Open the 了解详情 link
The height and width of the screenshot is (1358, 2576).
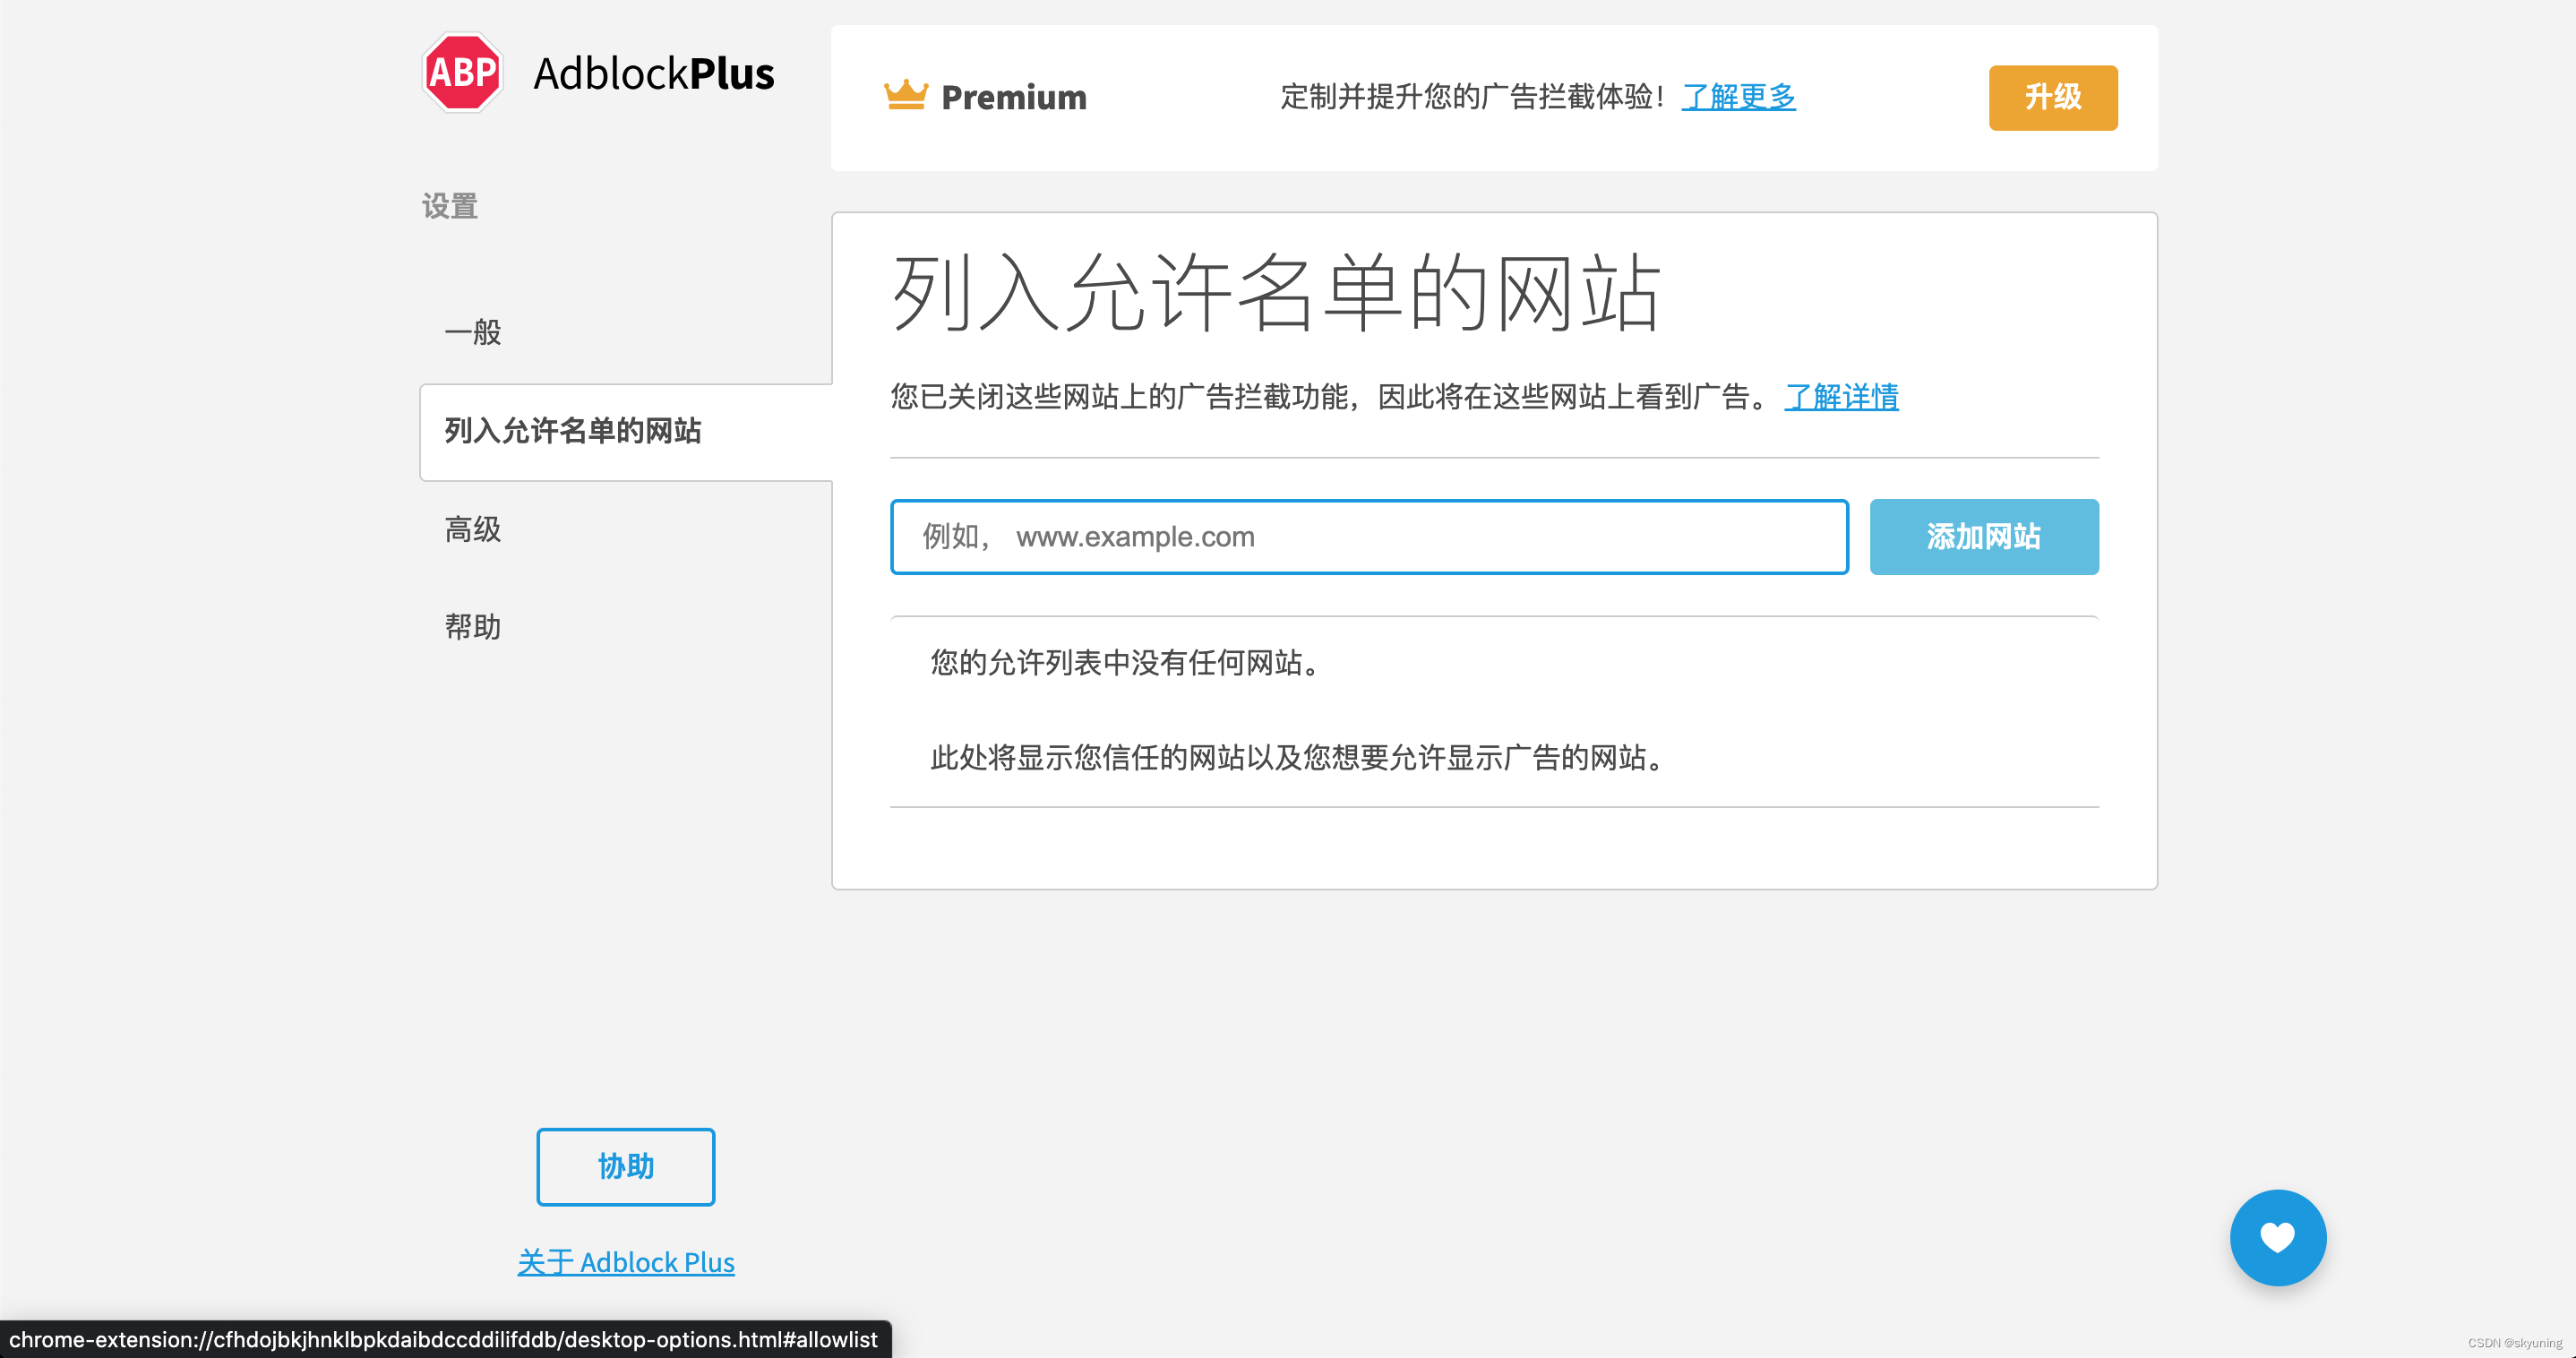tap(1841, 397)
